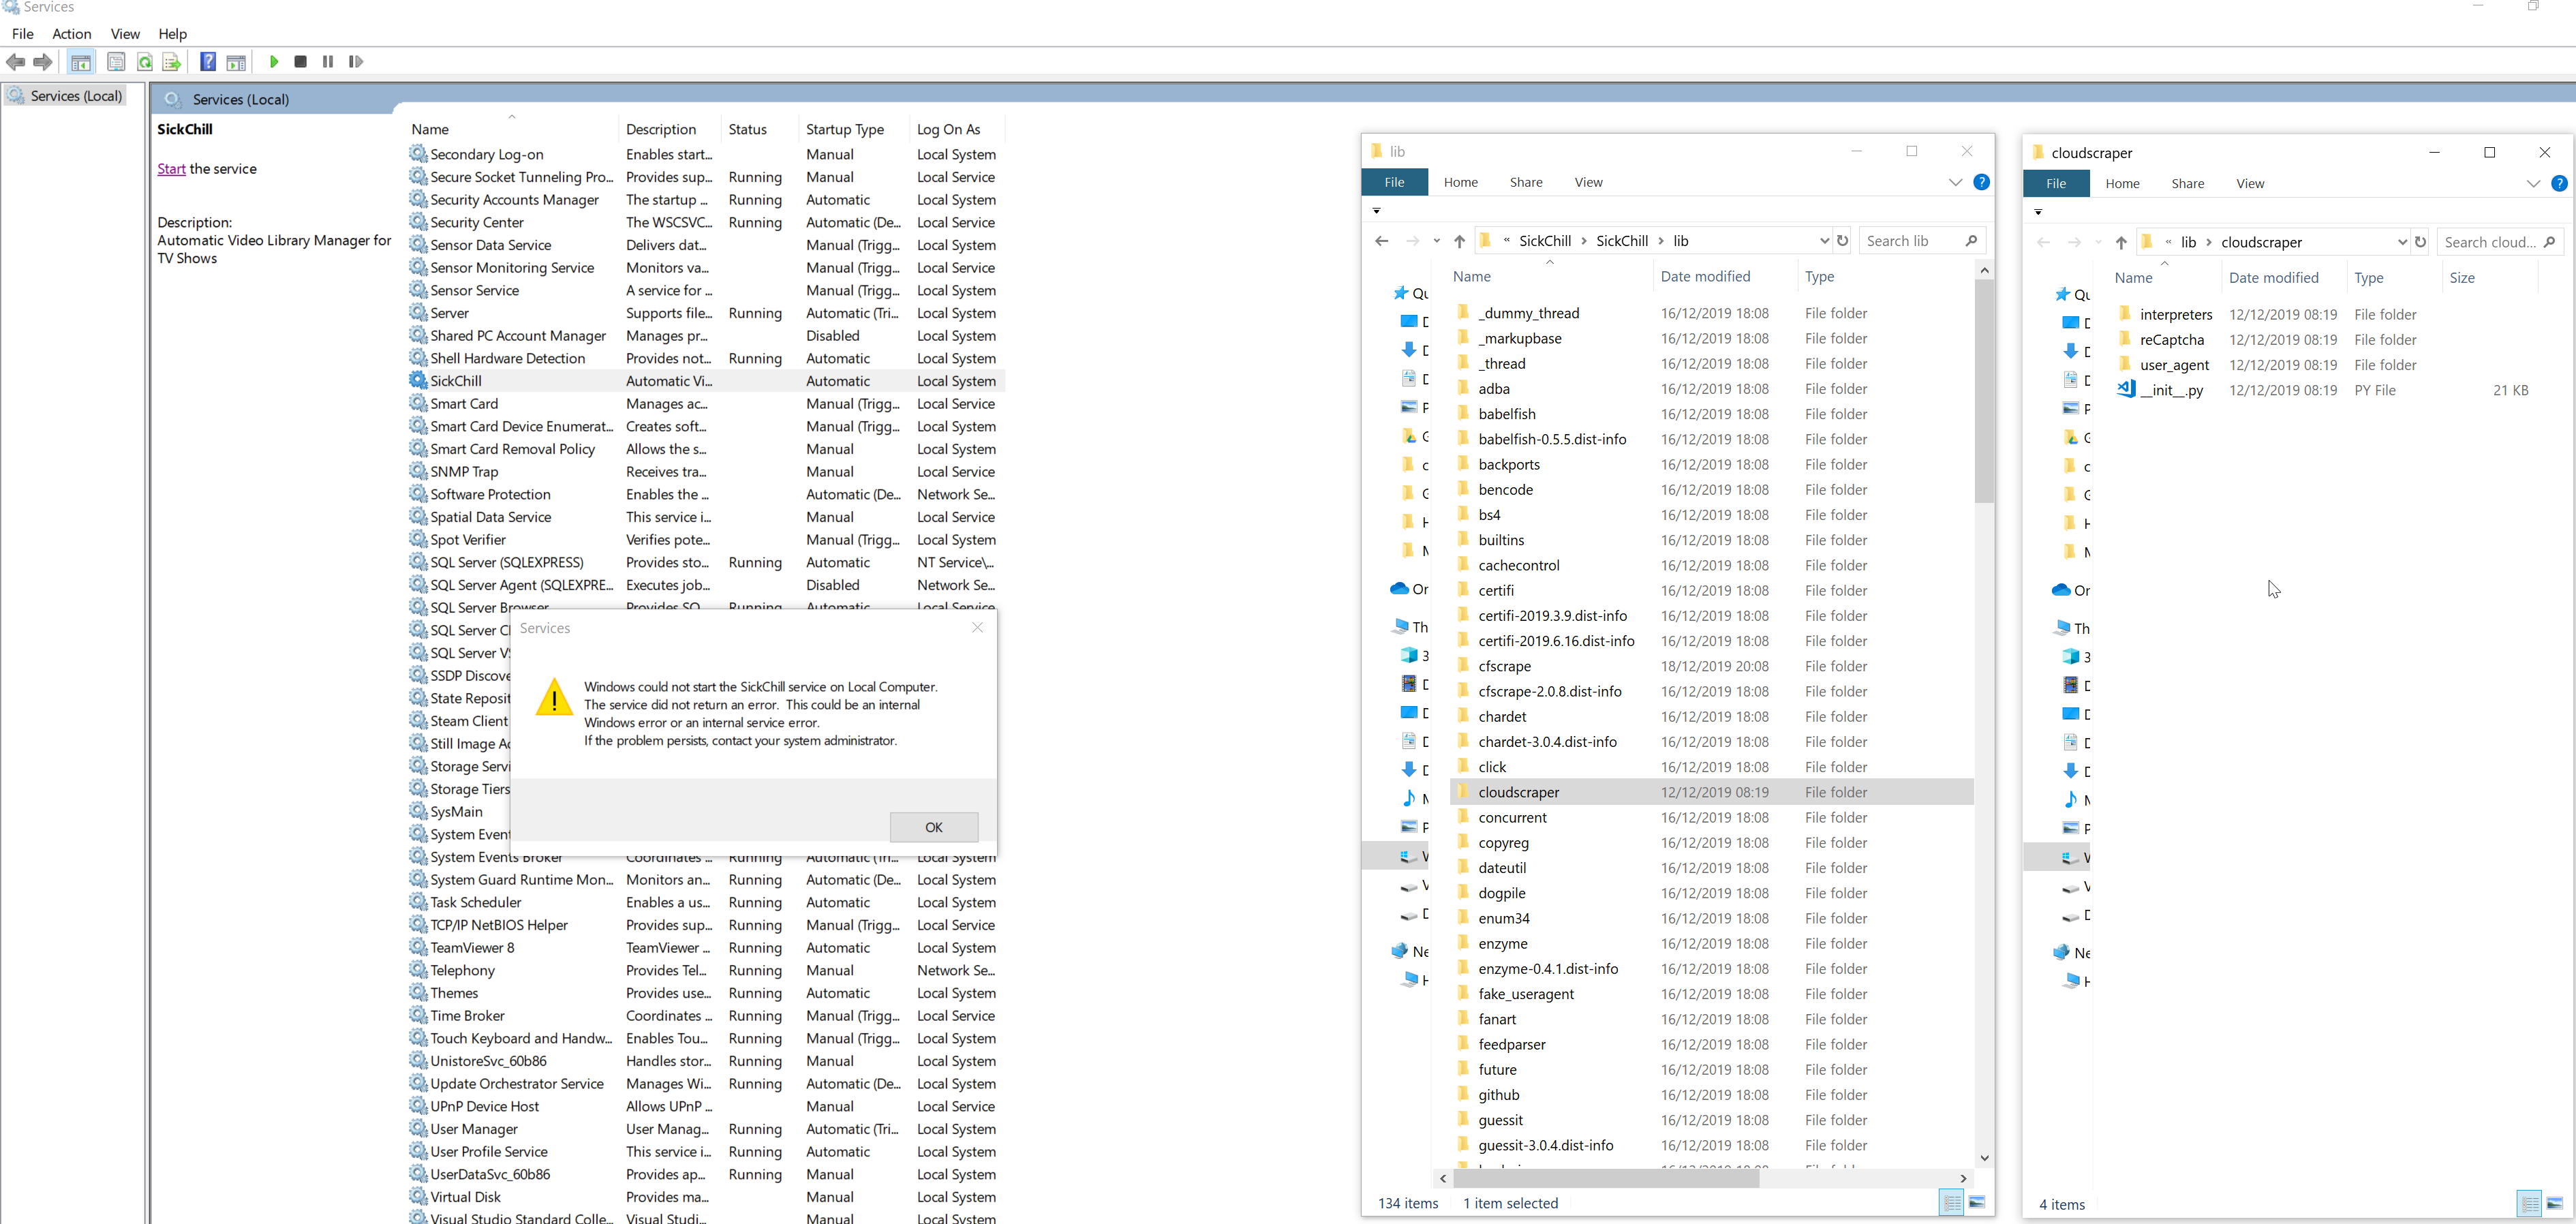Screen dimensions: 2576x1224
Task: Open address history dropdown in cloudscraper window
Action: point(2402,242)
